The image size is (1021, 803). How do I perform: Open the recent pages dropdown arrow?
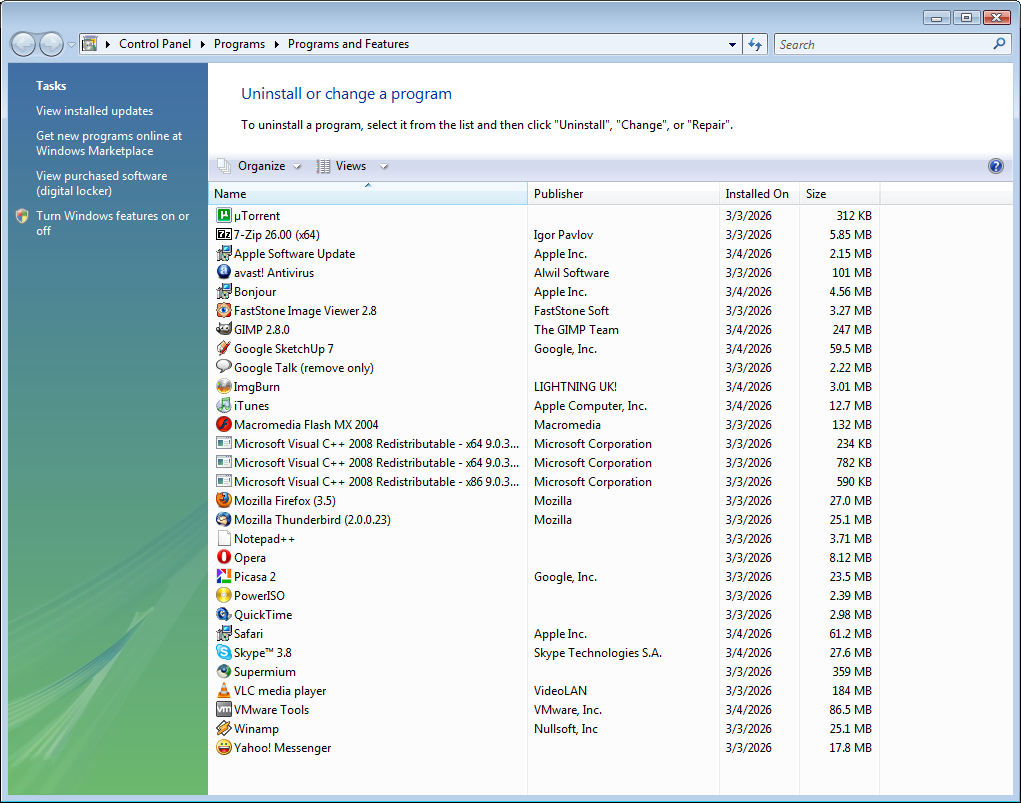tap(71, 45)
